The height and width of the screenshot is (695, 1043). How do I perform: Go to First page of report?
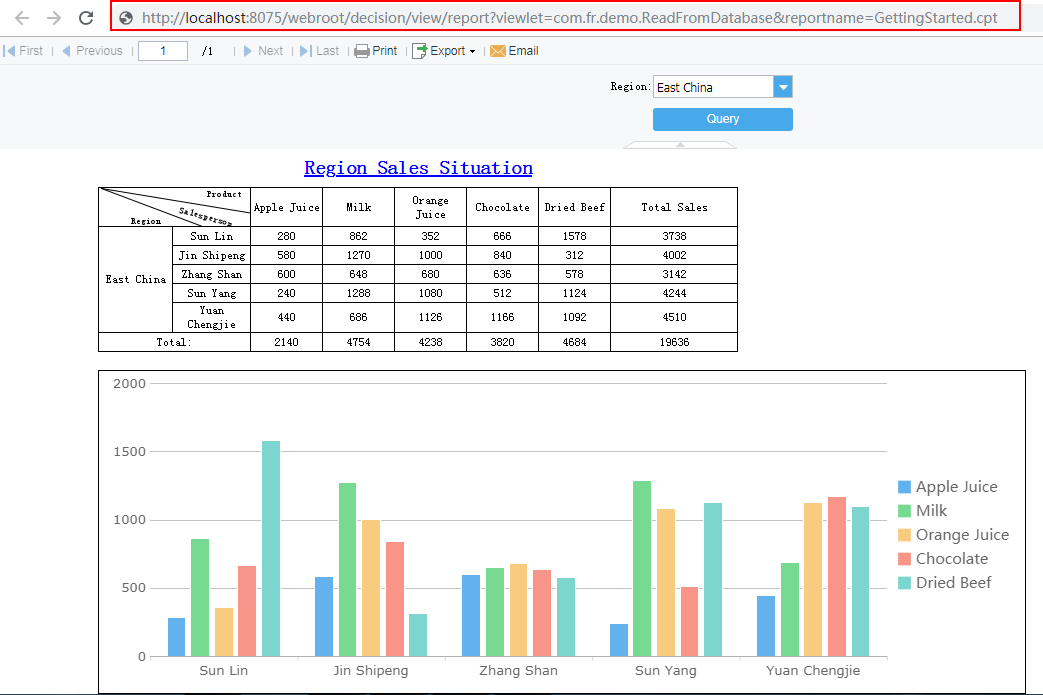point(23,51)
